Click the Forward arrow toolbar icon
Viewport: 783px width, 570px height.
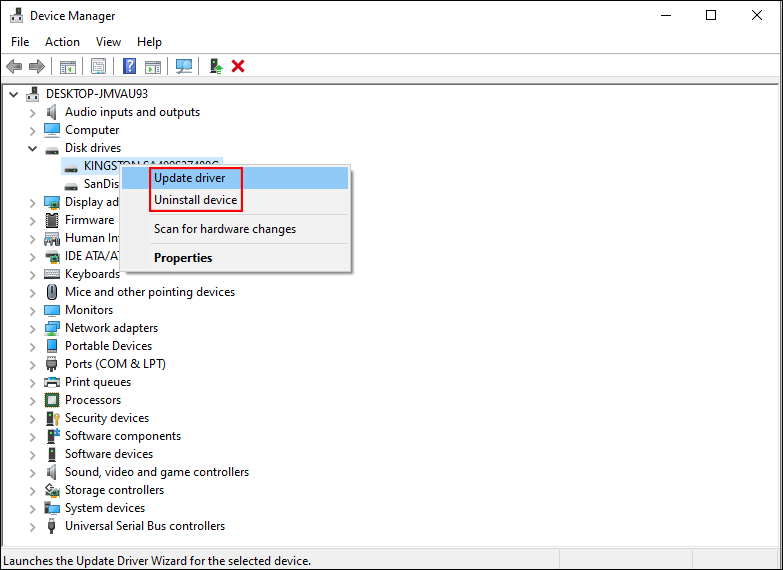[37, 66]
